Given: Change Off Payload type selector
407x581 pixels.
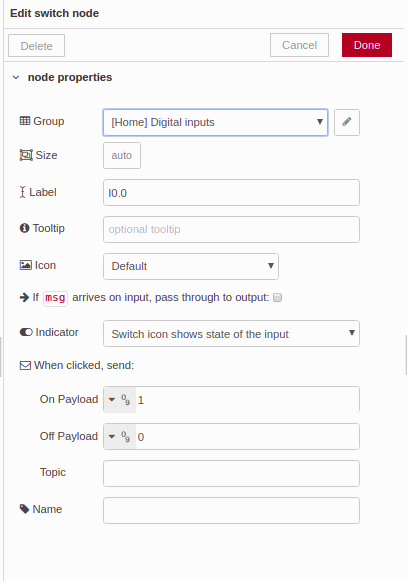Looking at the screenshot, I should tap(120, 436).
